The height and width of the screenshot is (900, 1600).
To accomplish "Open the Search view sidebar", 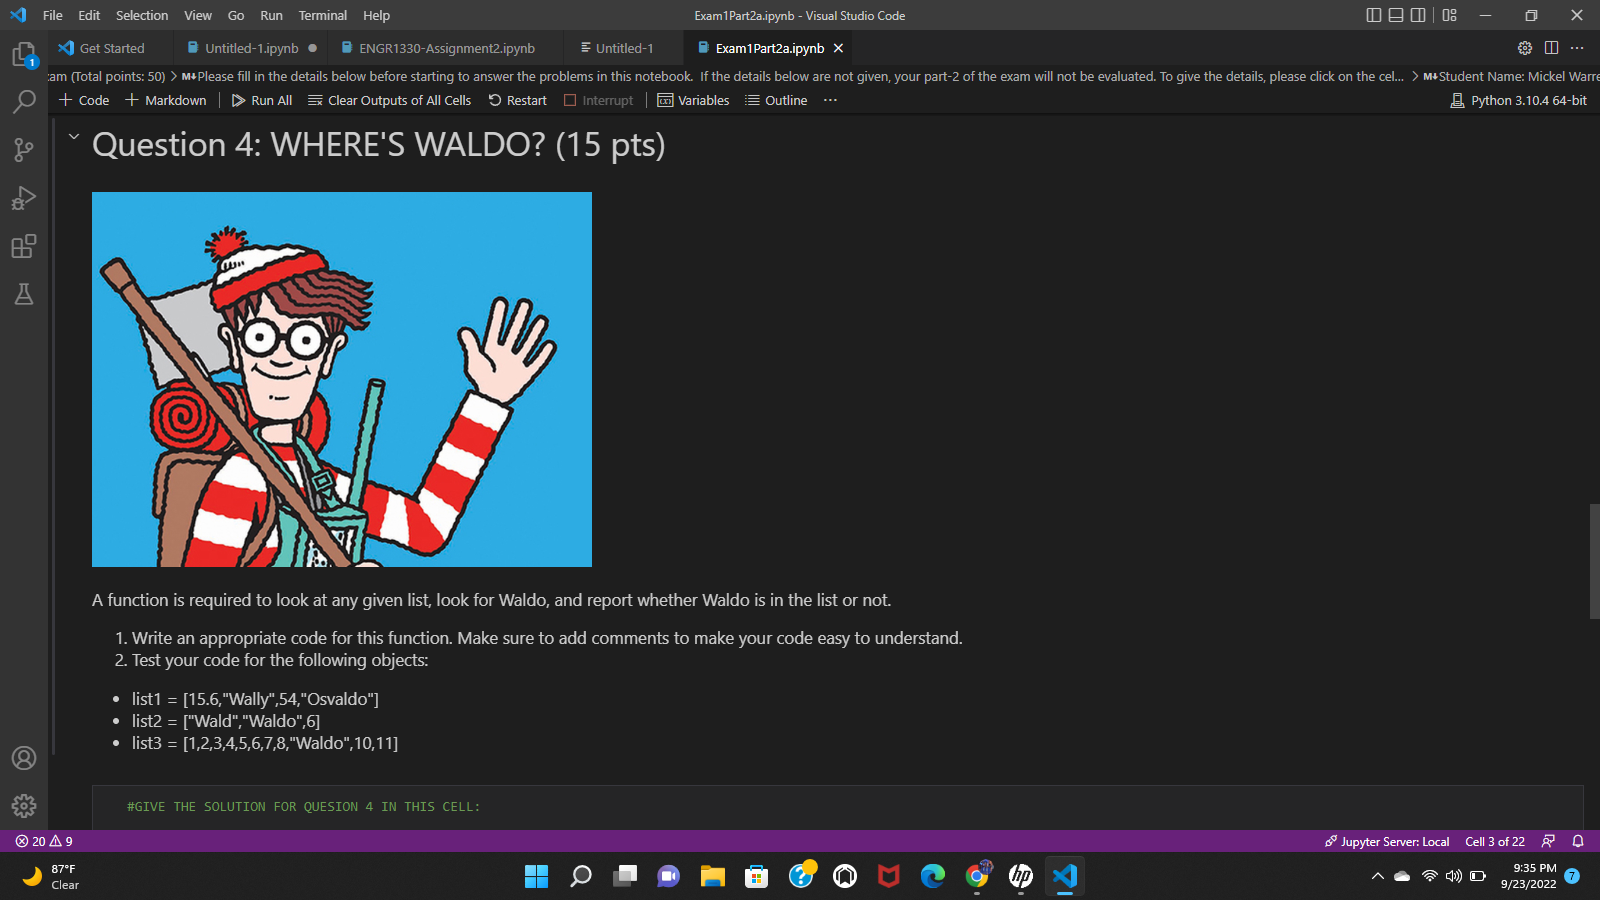I will click(24, 102).
